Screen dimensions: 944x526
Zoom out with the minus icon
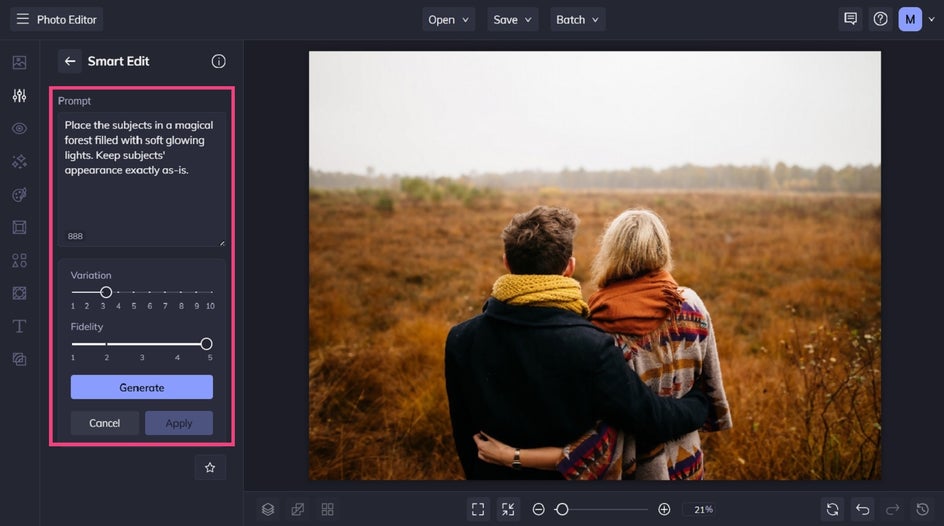click(539, 510)
